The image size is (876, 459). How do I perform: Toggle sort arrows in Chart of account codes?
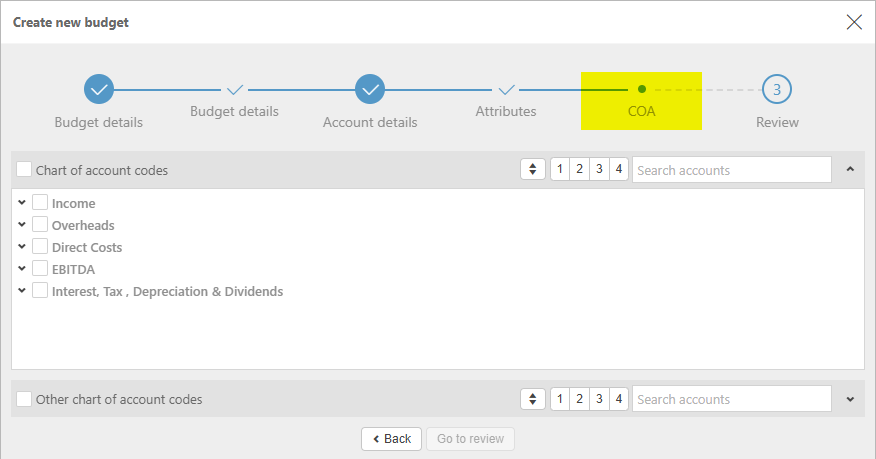click(533, 170)
